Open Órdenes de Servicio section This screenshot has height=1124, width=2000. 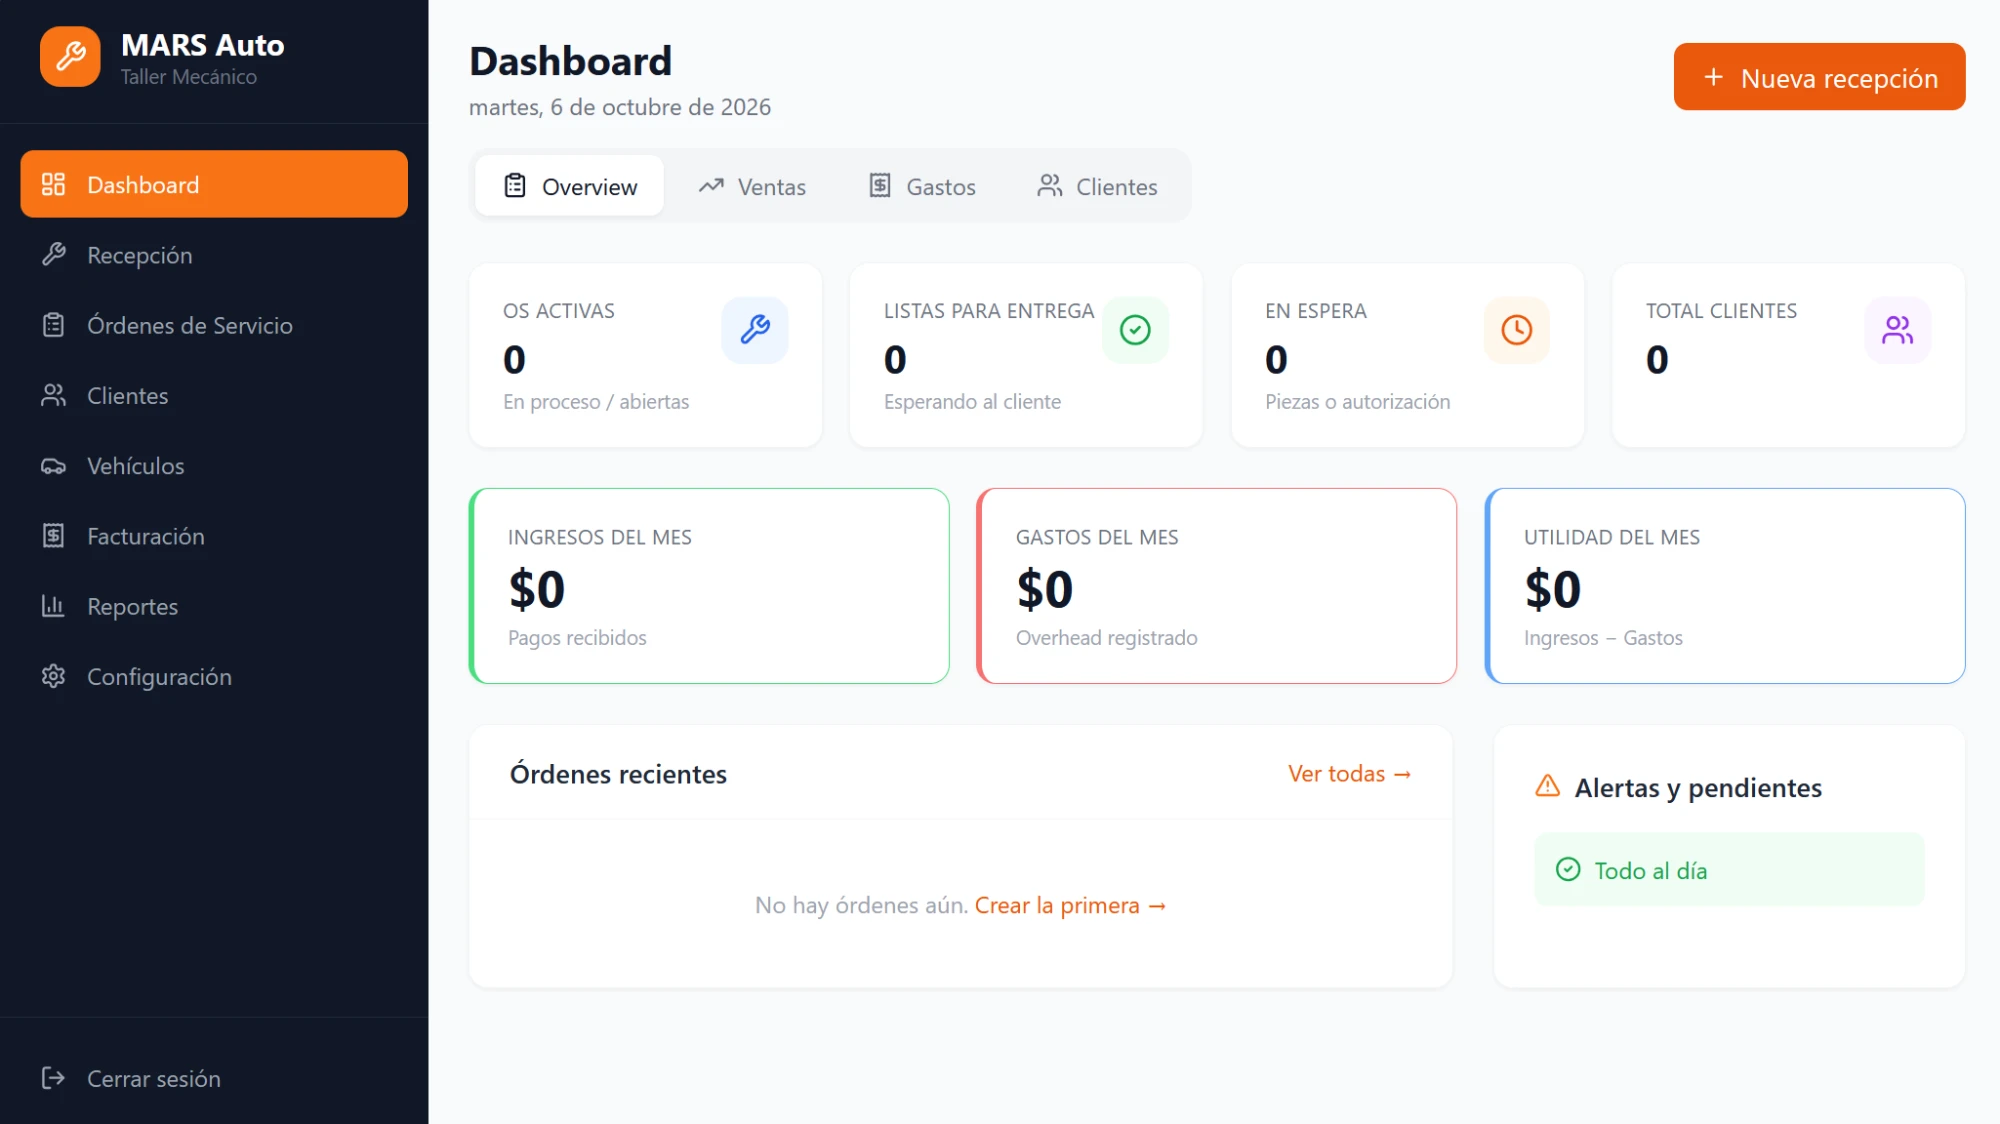pos(214,325)
